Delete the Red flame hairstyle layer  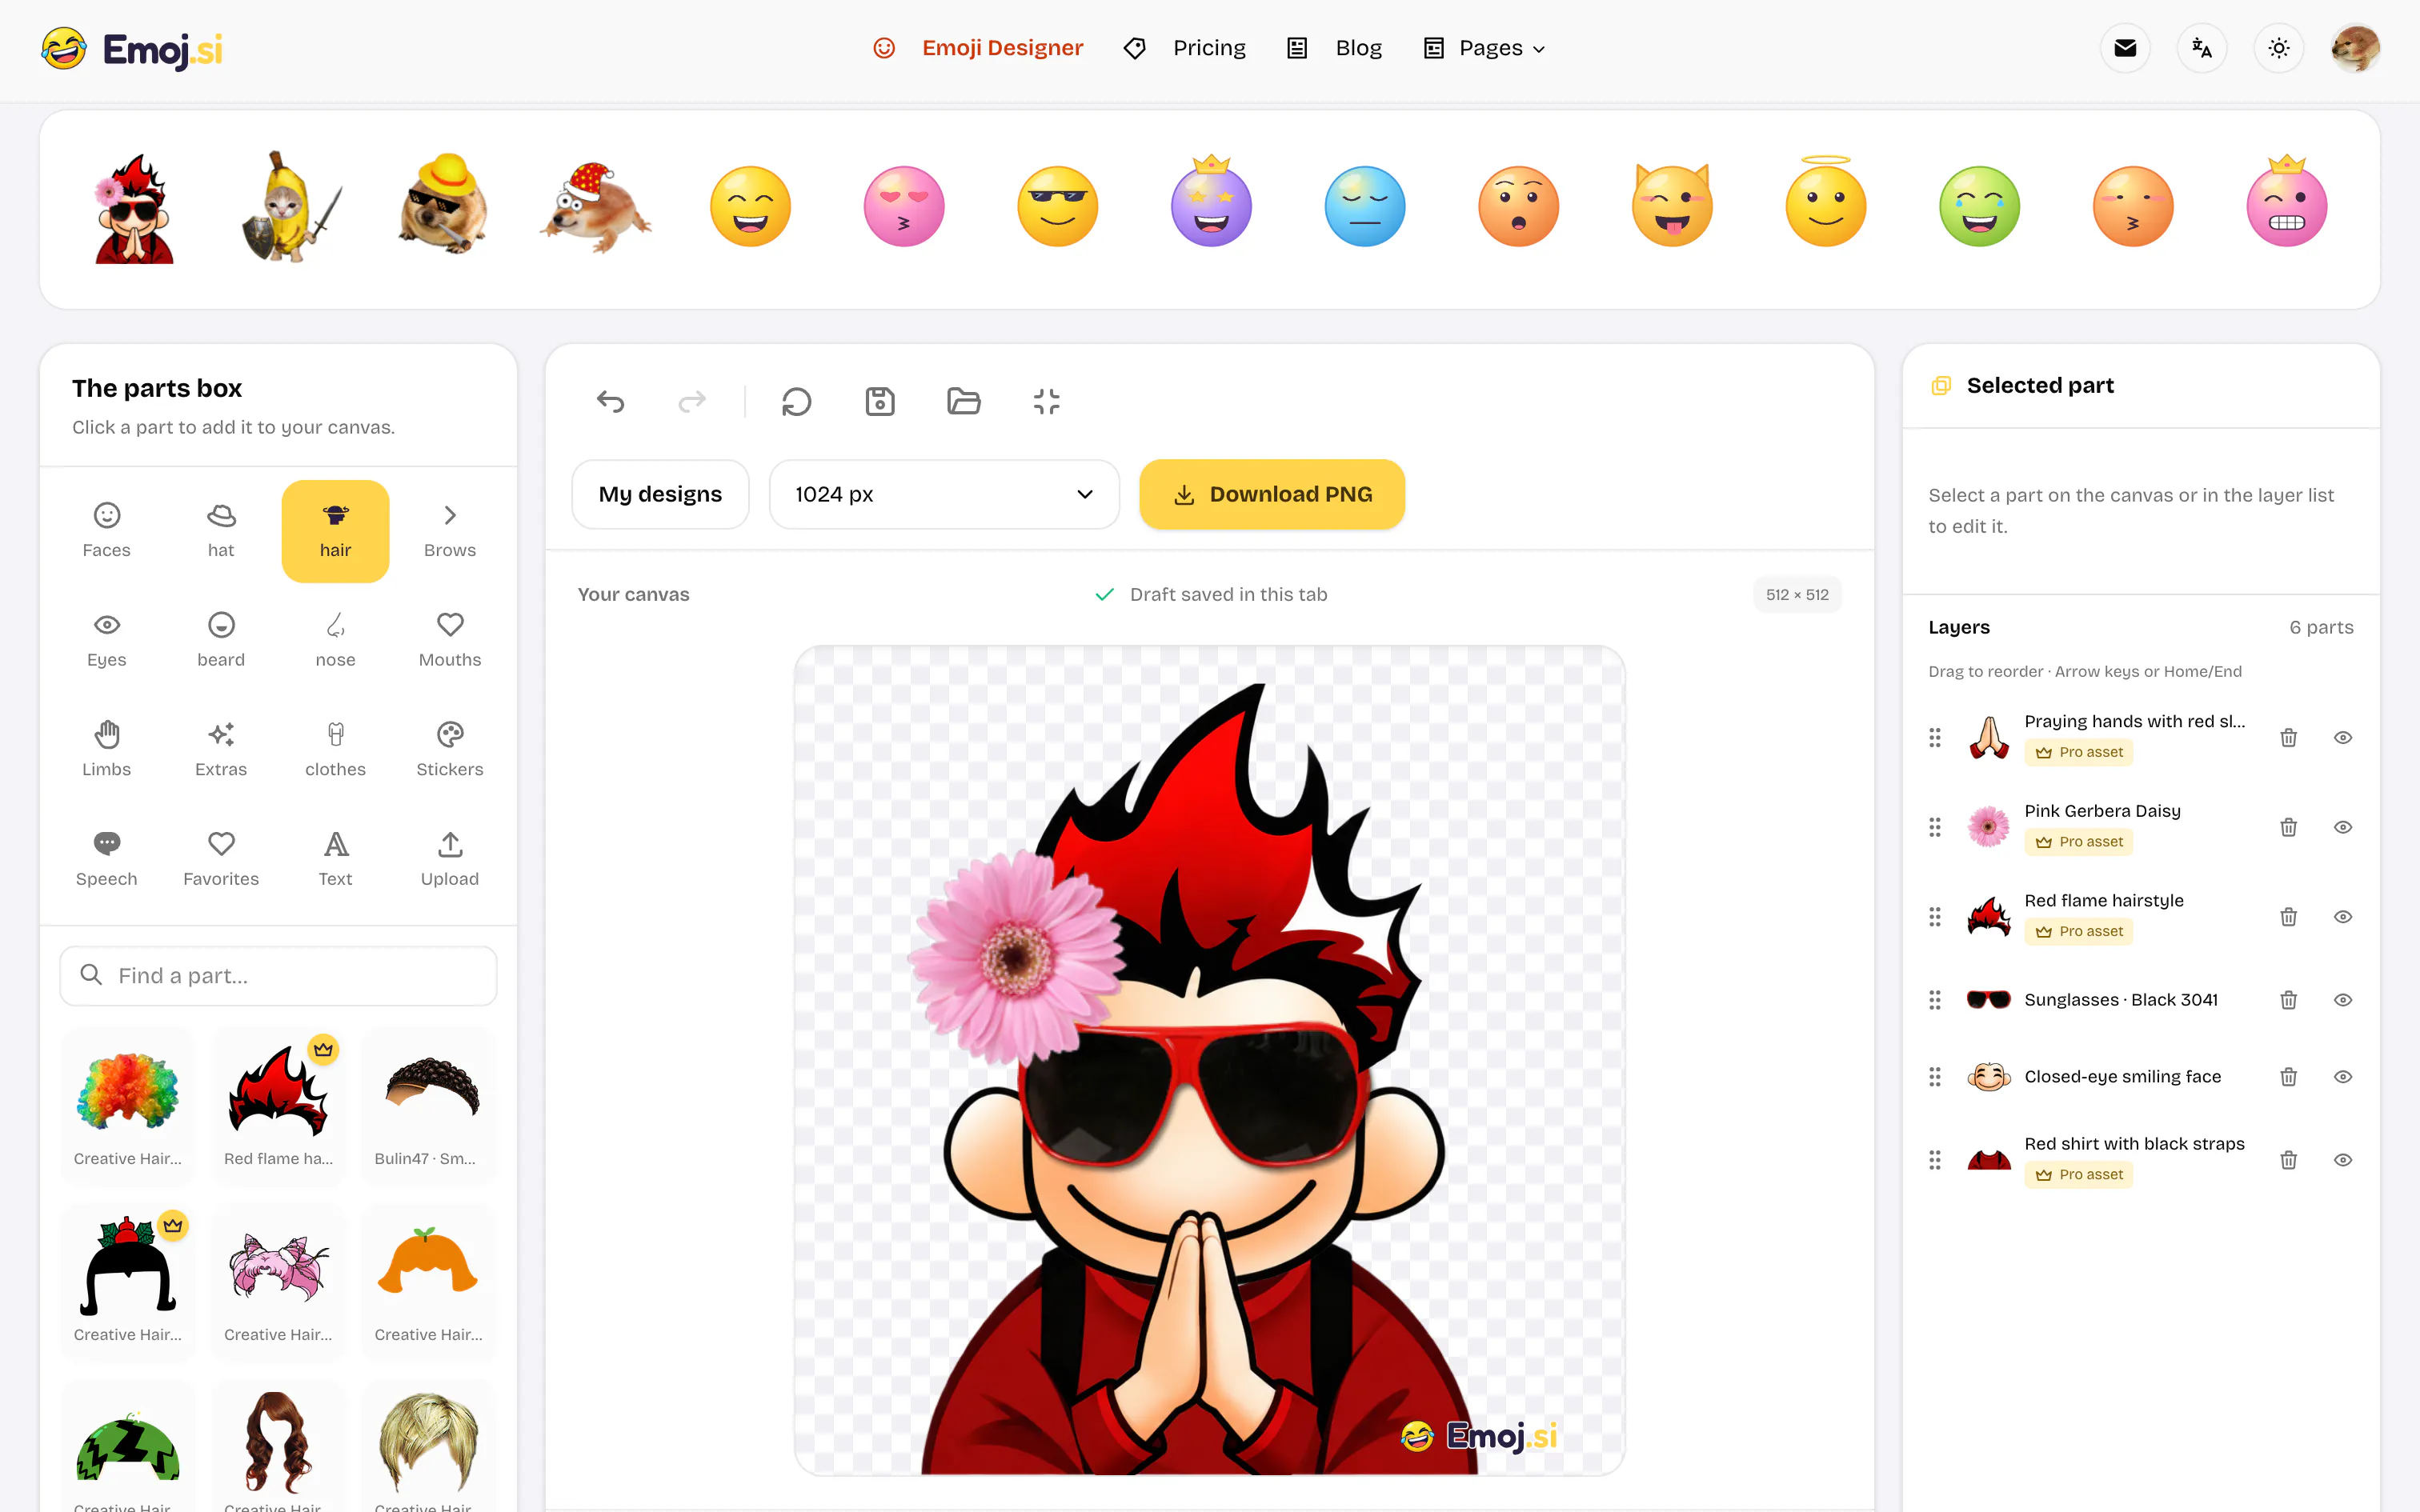(x=2288, y=917)
